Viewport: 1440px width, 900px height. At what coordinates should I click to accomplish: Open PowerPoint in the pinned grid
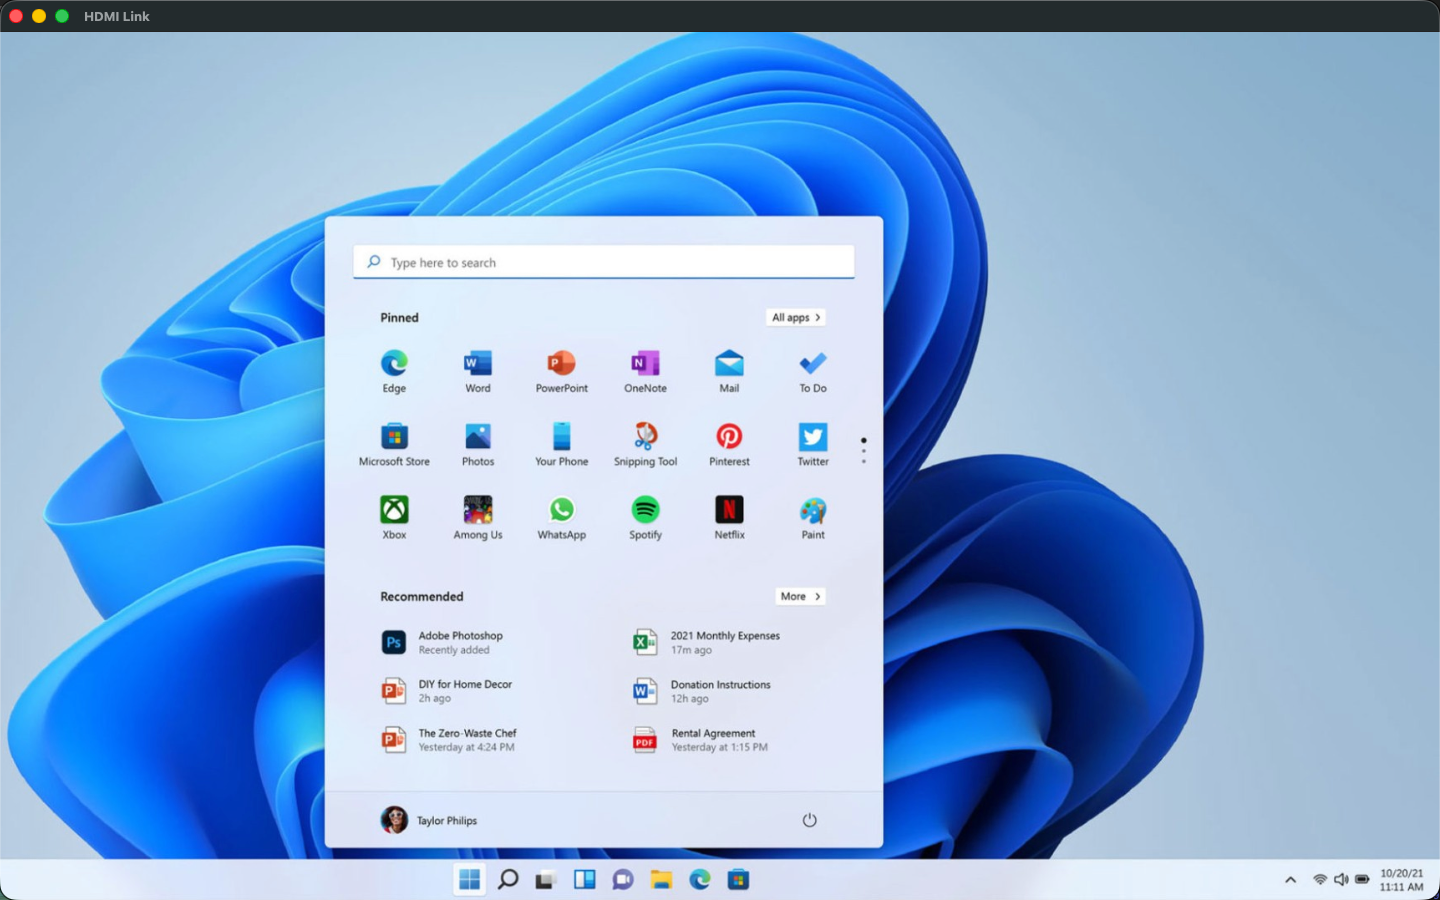coord(562,371)
